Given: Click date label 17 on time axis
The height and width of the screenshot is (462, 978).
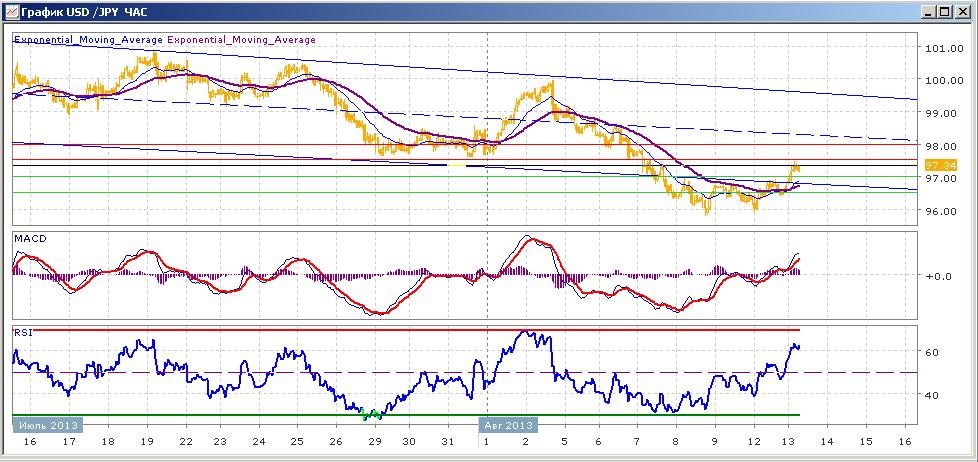Looking at the screenshot, I should point(69,441).
